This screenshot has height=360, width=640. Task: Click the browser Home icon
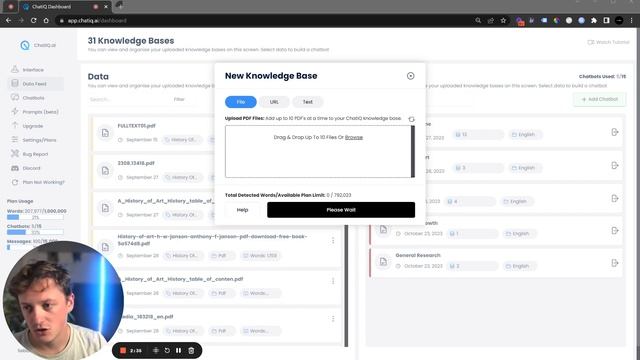coord(46,20)
